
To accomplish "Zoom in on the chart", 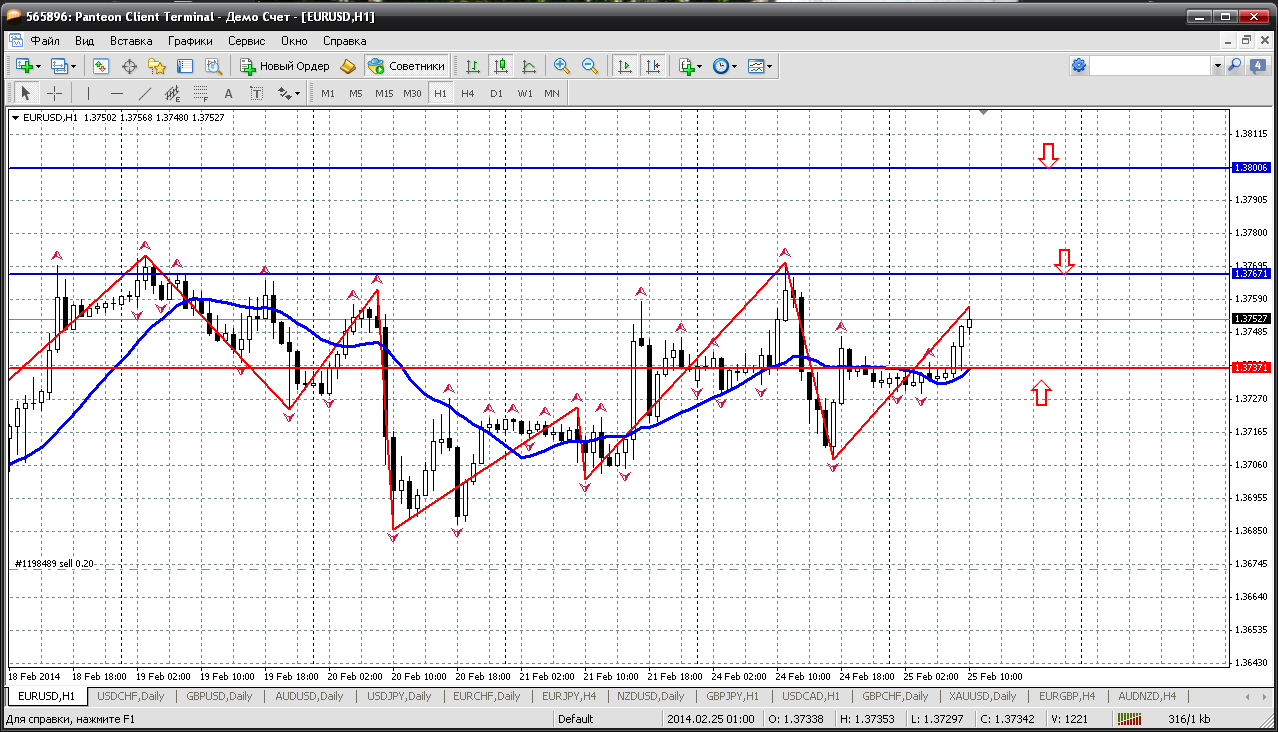I will tap(562, 66).
